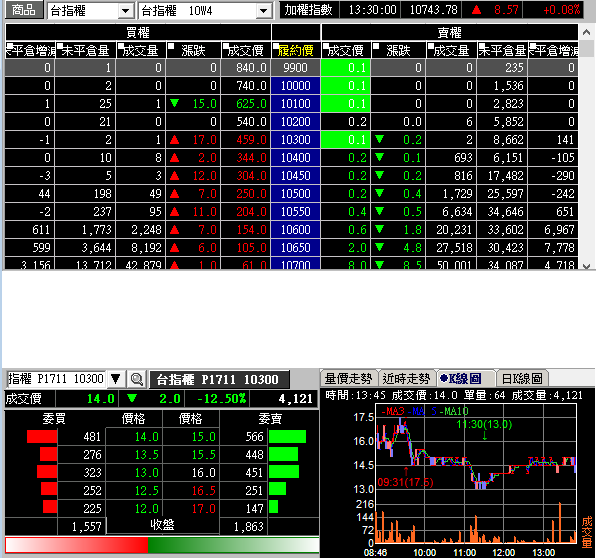This screenshot has width=596, height=558.
Task: Open the 指權 P1711 10300 dropdown arrow
Action: (116, 379)
